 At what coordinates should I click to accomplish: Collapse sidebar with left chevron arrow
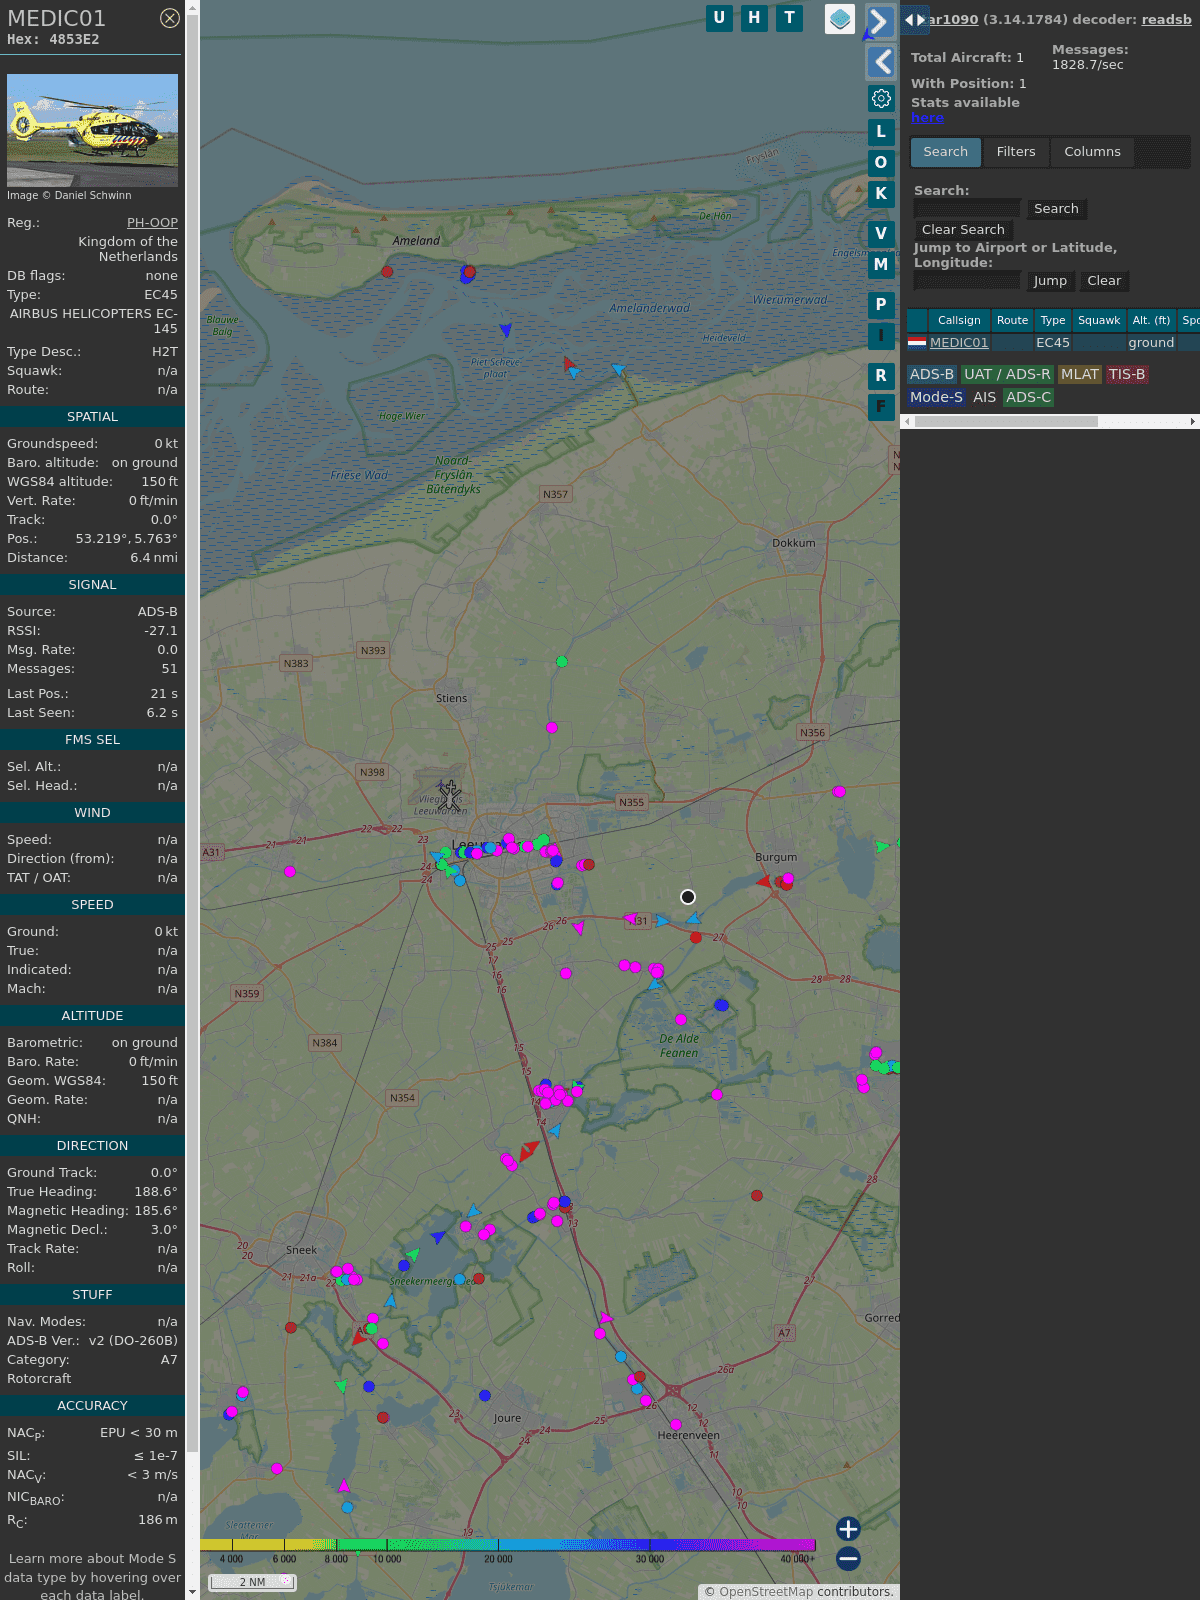pos(881,62)
